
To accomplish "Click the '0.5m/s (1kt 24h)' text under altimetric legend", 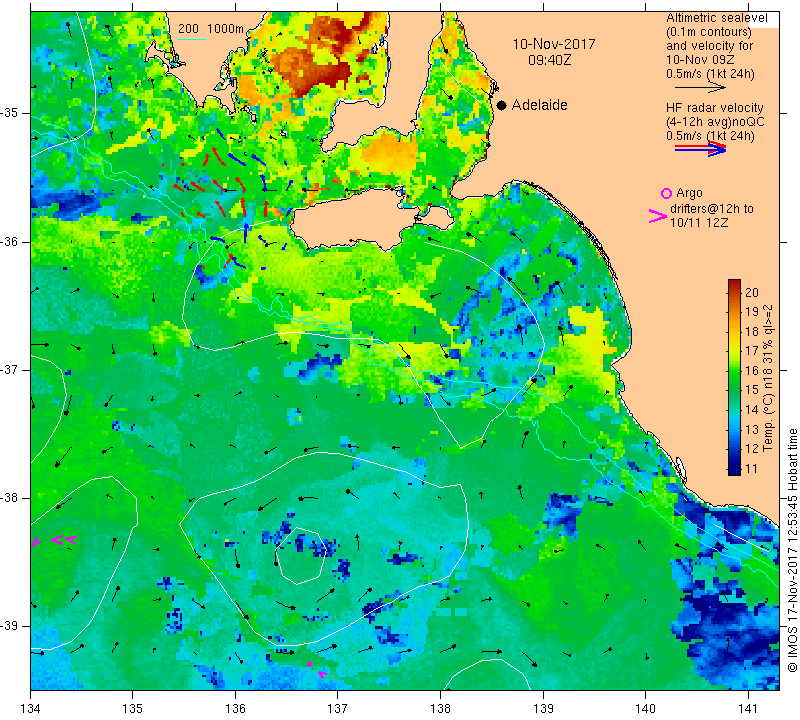I will [710, 74].
